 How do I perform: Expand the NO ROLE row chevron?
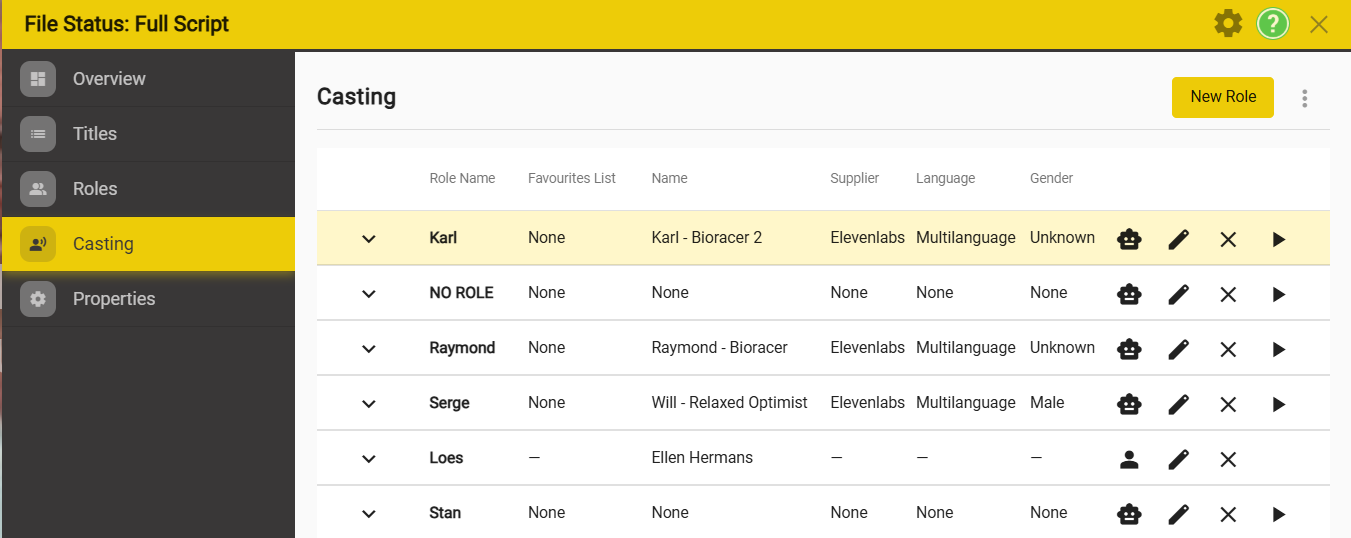pyautogui.click(x=369, y=294)
